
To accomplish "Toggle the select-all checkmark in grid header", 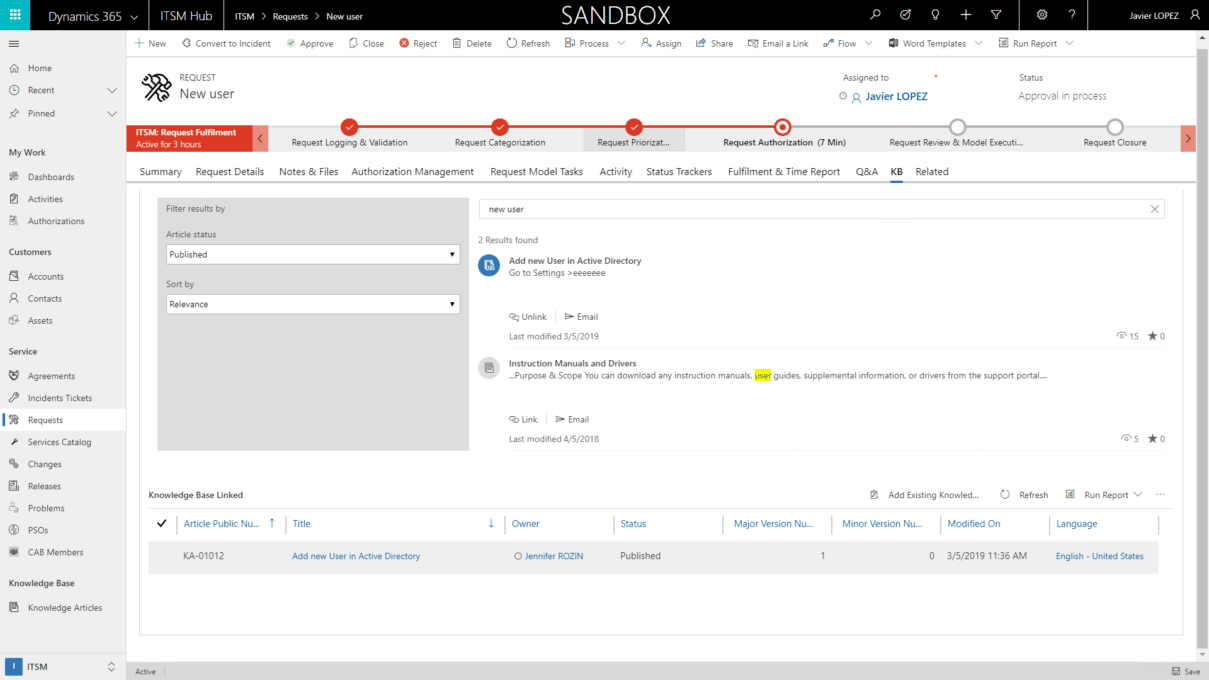I will [x=162, y=523].
